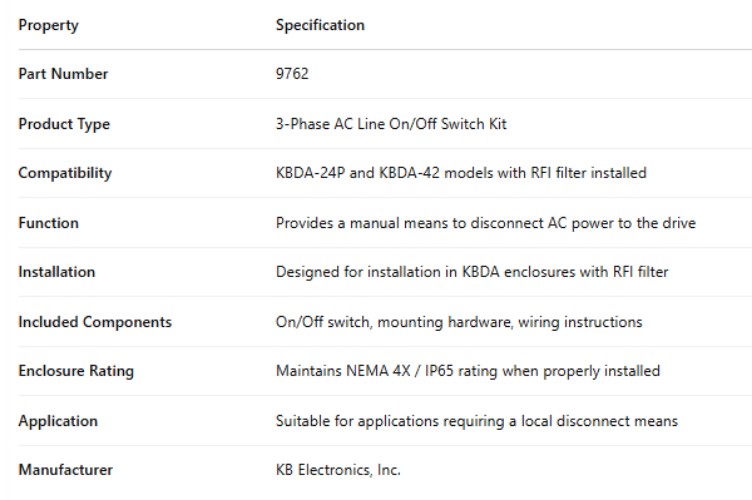Select the Product Type label
752x500 pixels.
[x=64, y=124]
